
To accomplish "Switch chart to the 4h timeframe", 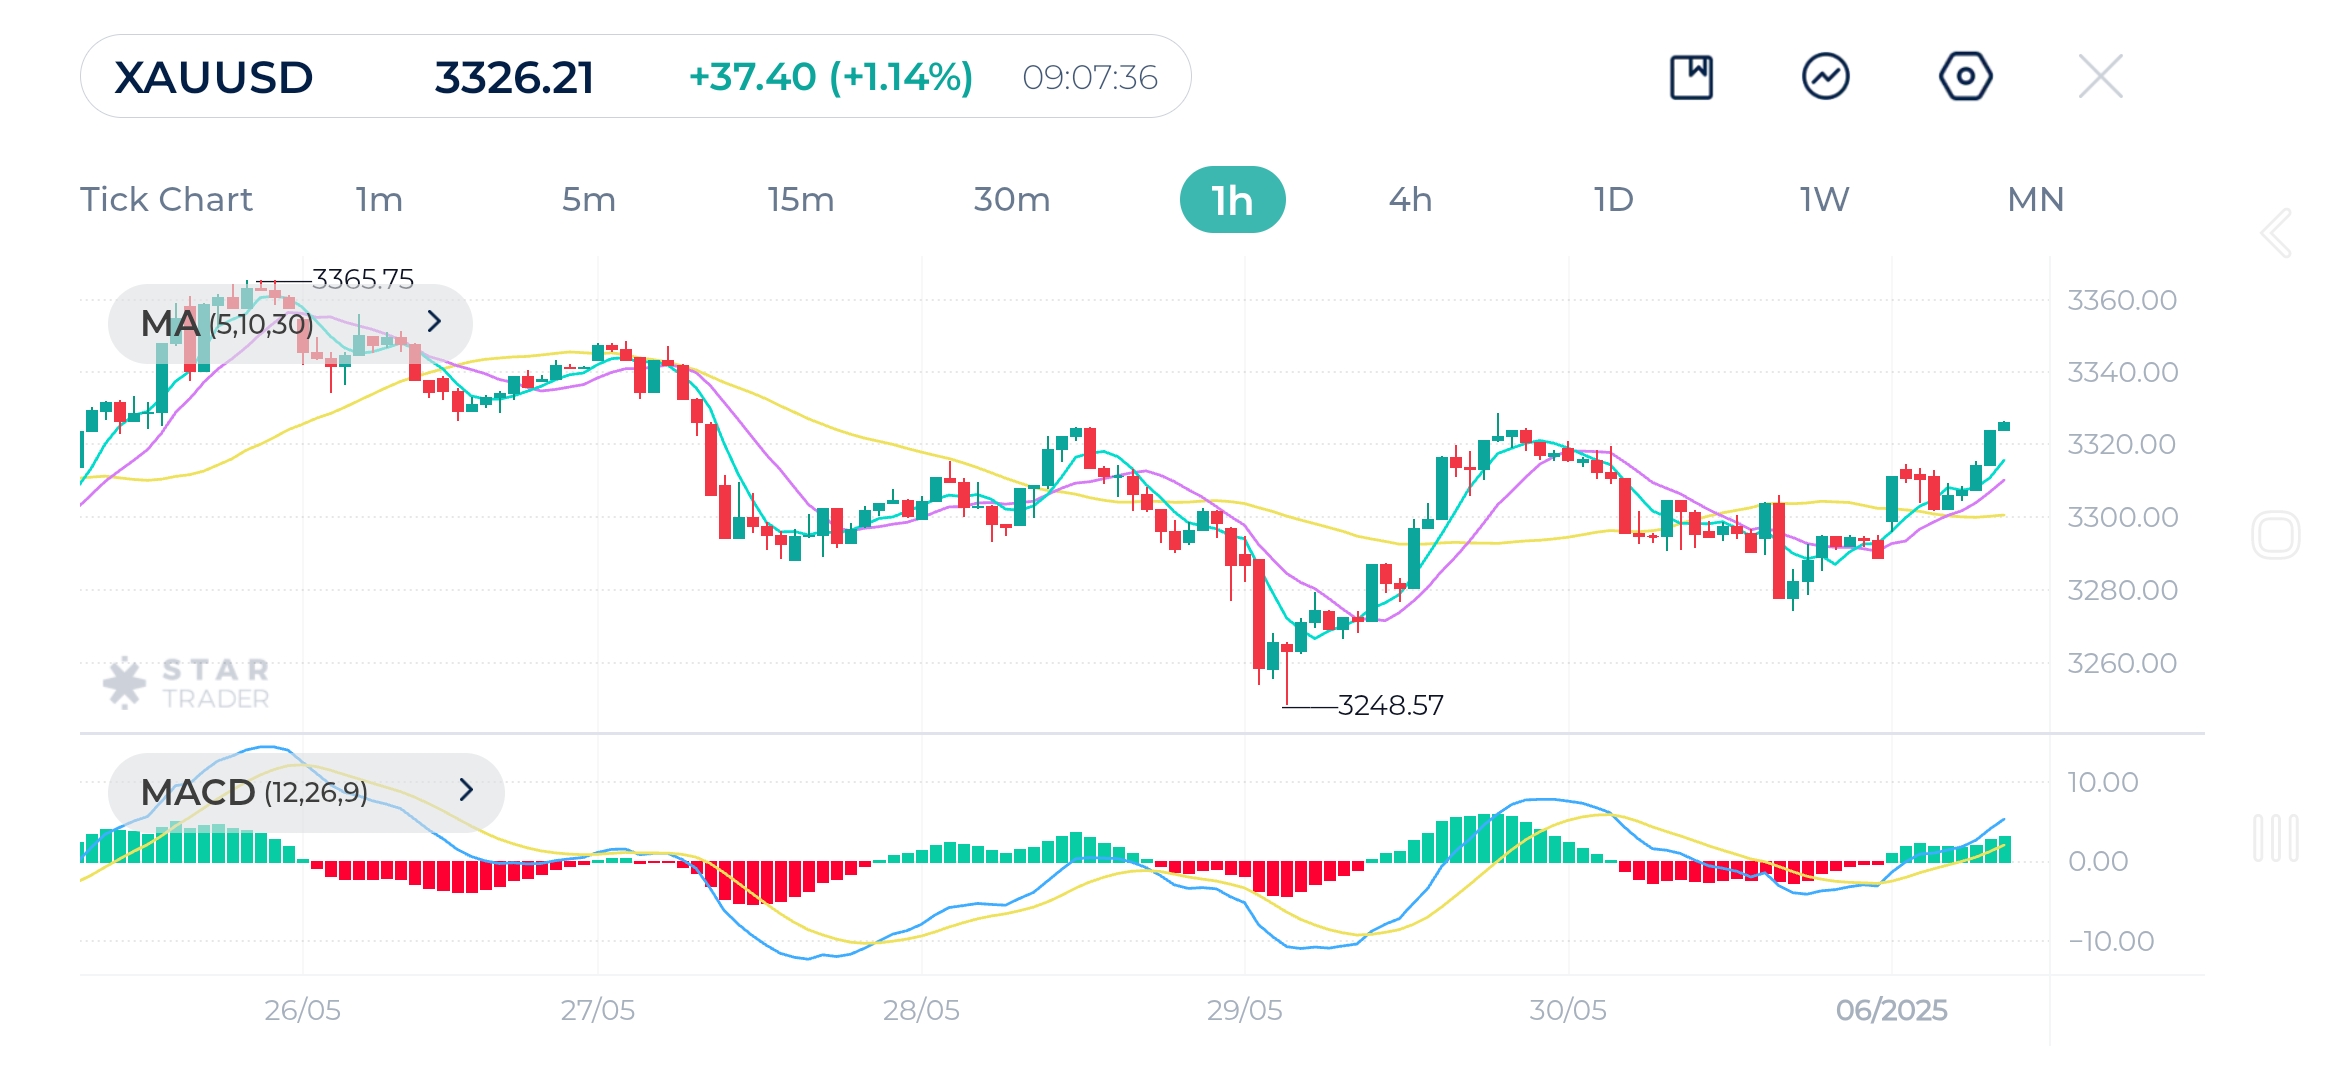I will click(x=1411, y=199).
